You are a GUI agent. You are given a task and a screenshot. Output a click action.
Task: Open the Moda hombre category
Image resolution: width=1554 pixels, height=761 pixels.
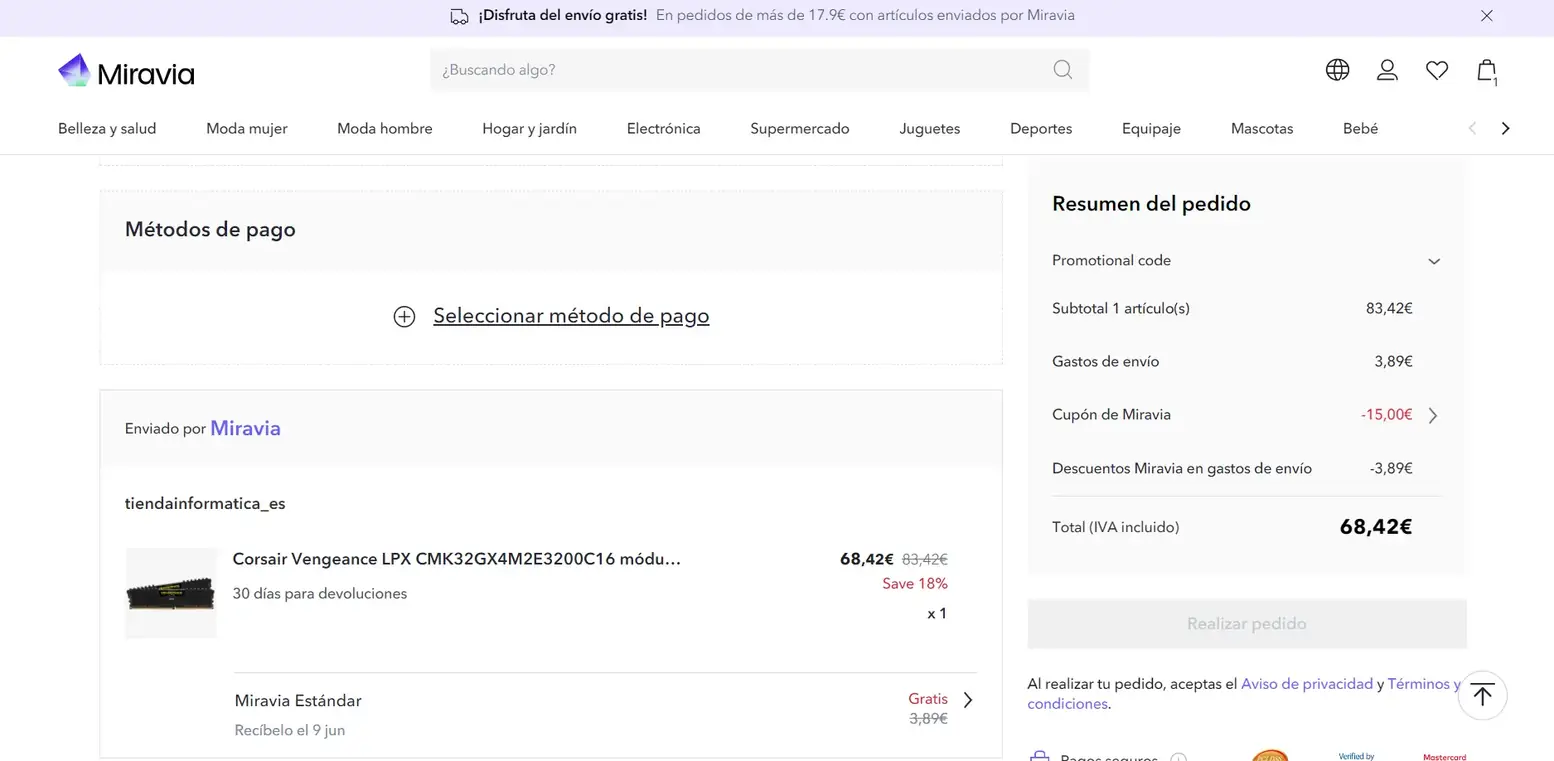pyautogui.click(x=385, y=128)
